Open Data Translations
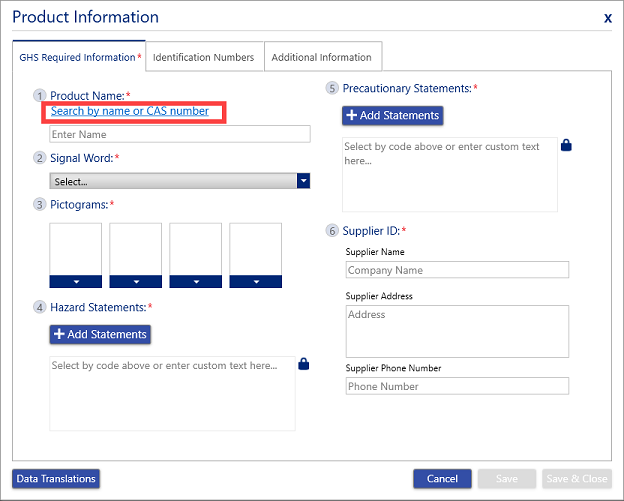This screenshot has height=501, width=624. click(56, 479)
